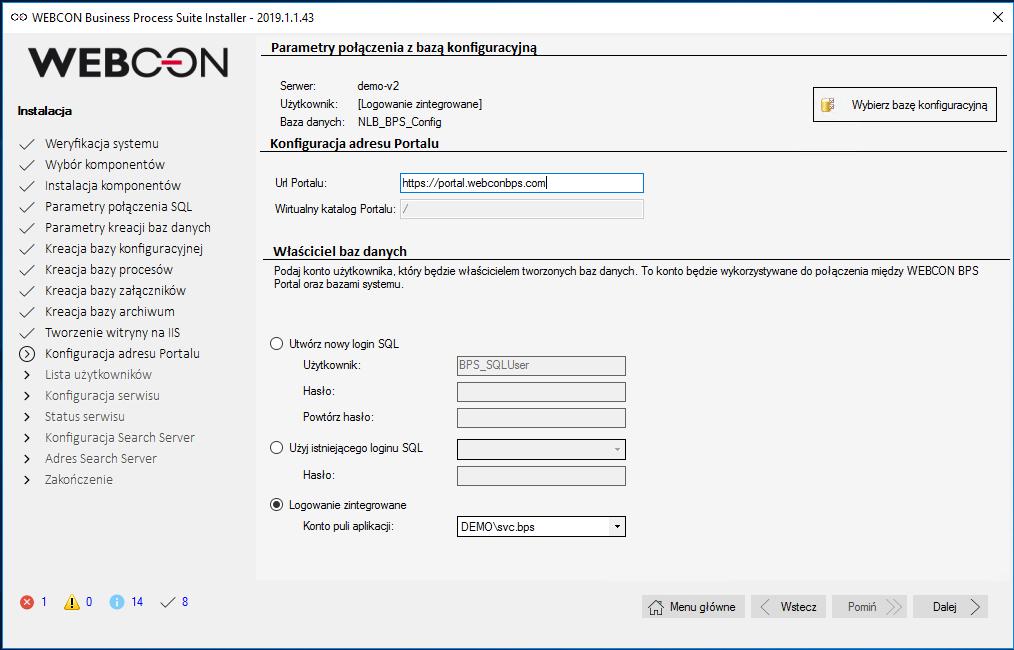
Task: Click the Powtórz hasło field
Action: point(541,418)
